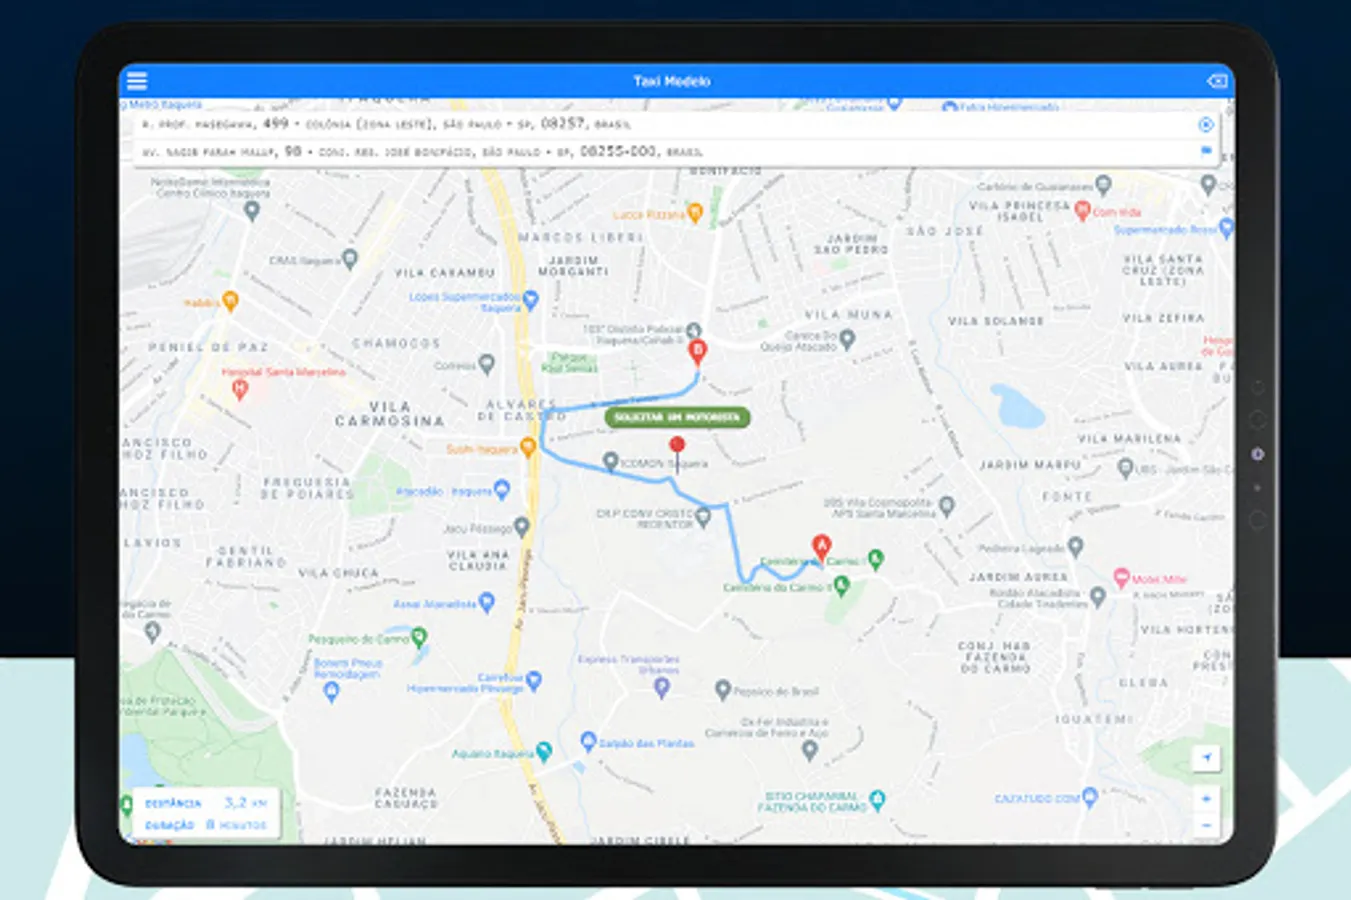Open Jacu Pêssego map pin
The width and height of the screenshot is (1351, 900).
point(521,526)
